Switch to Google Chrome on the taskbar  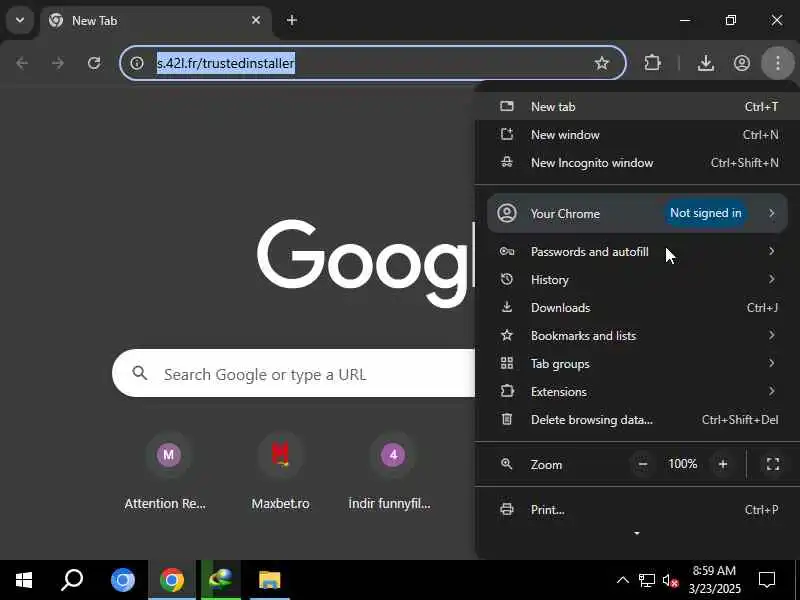click(x=172, y=580)
